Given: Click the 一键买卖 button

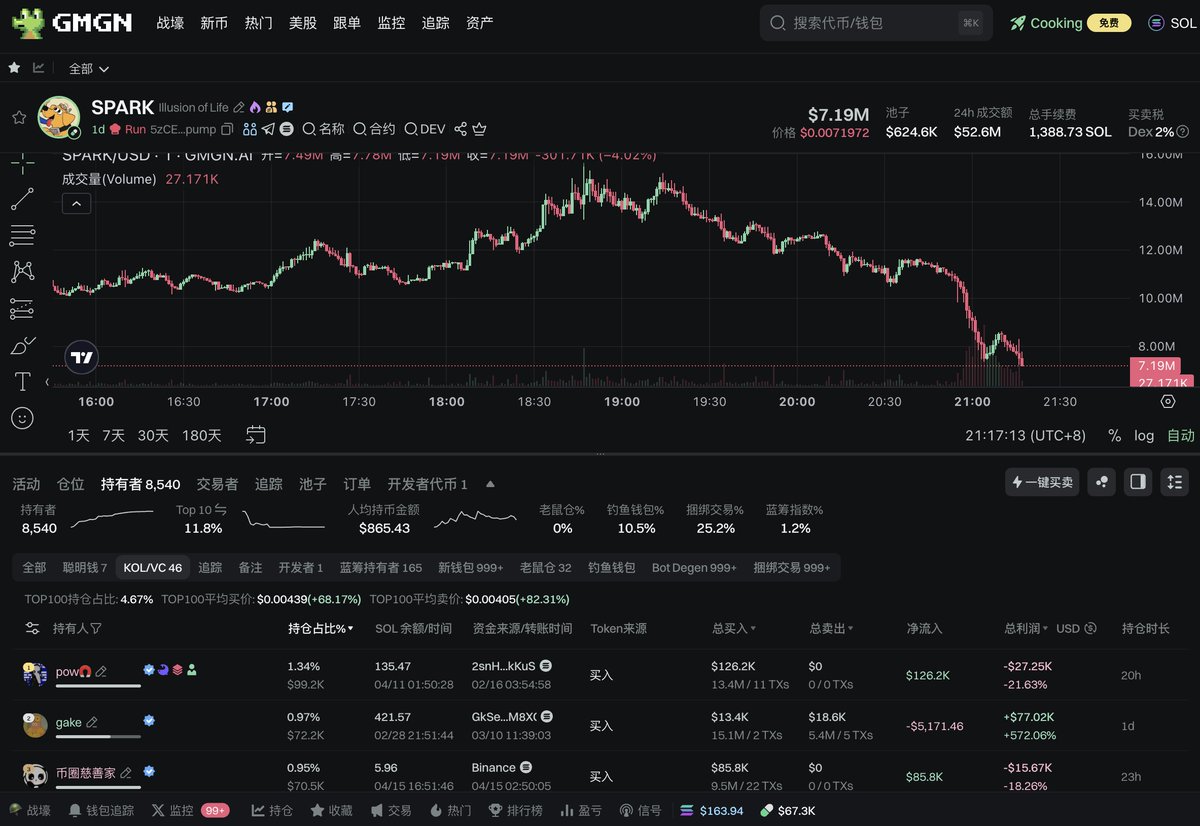Looking at the screenshot, I should click(x=1043, y=482).
